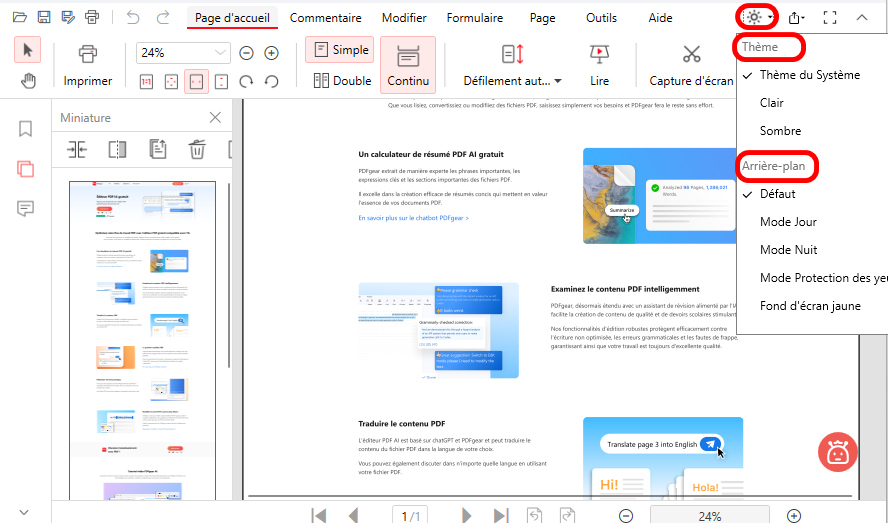This screenshot has width=888, height=523.
Task: Click the Imprimer printer button
Action: click(88, 66)
